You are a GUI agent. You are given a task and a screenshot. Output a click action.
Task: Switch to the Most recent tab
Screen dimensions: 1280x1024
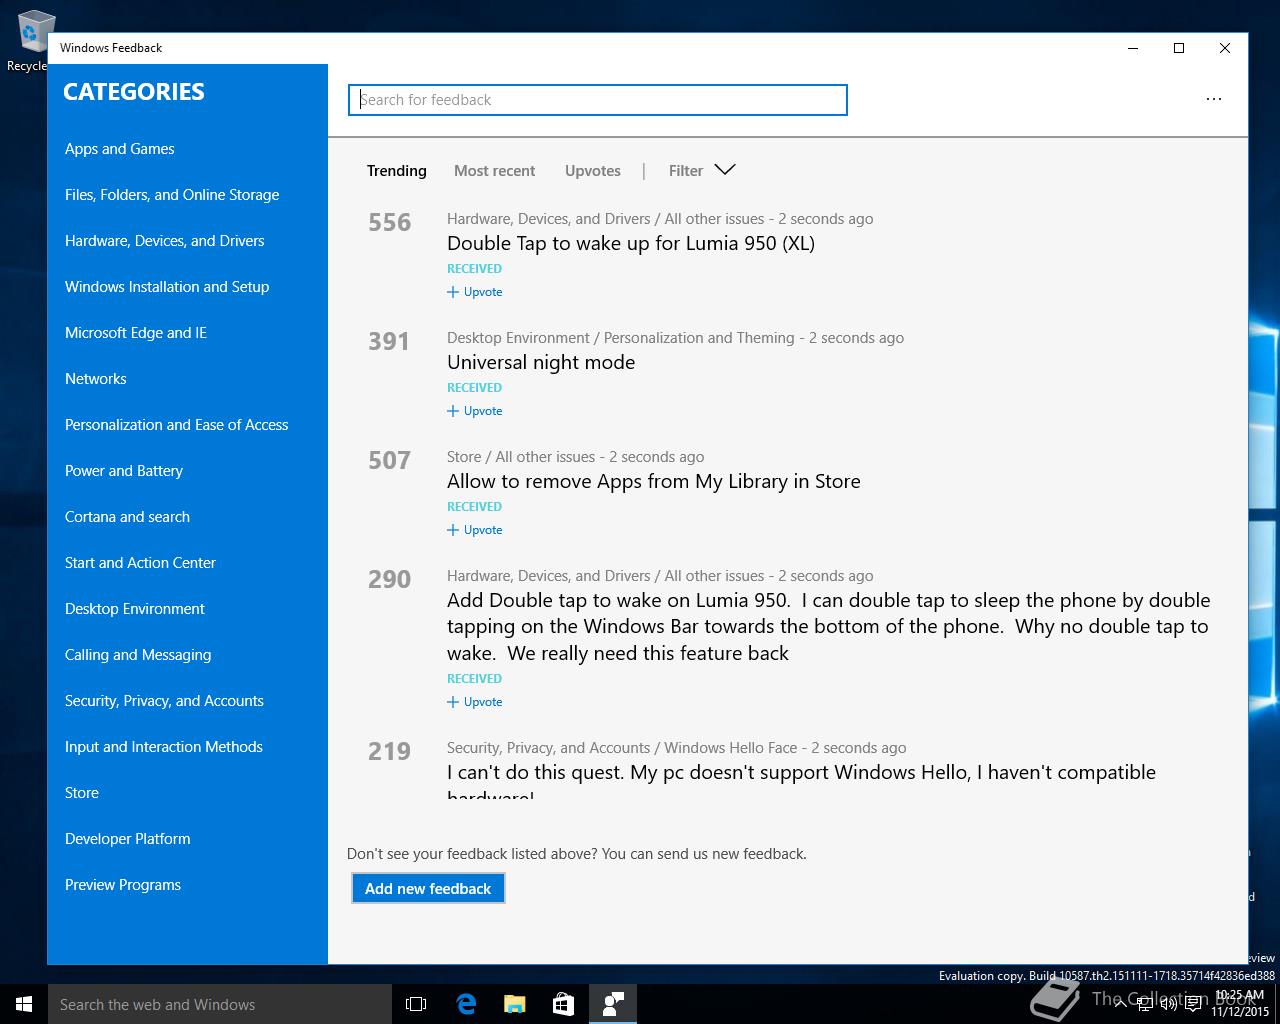pyautogui.click(x=494, y=171)
